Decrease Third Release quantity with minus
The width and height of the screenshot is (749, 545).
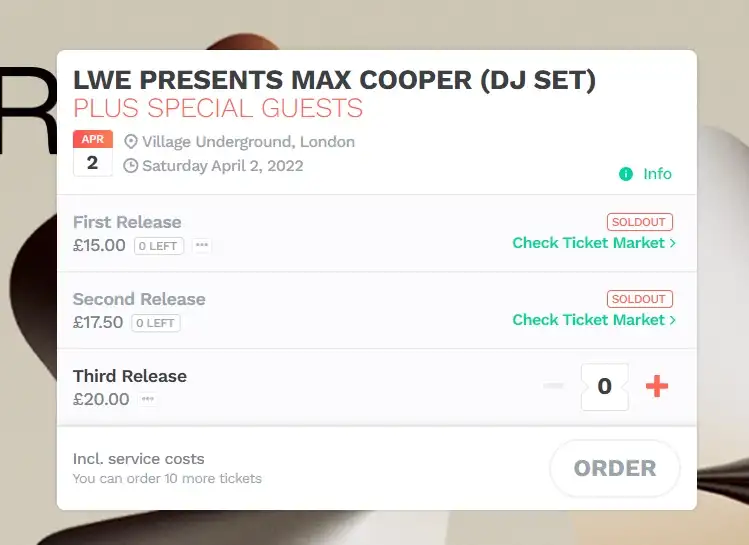[x=553, y=387]
